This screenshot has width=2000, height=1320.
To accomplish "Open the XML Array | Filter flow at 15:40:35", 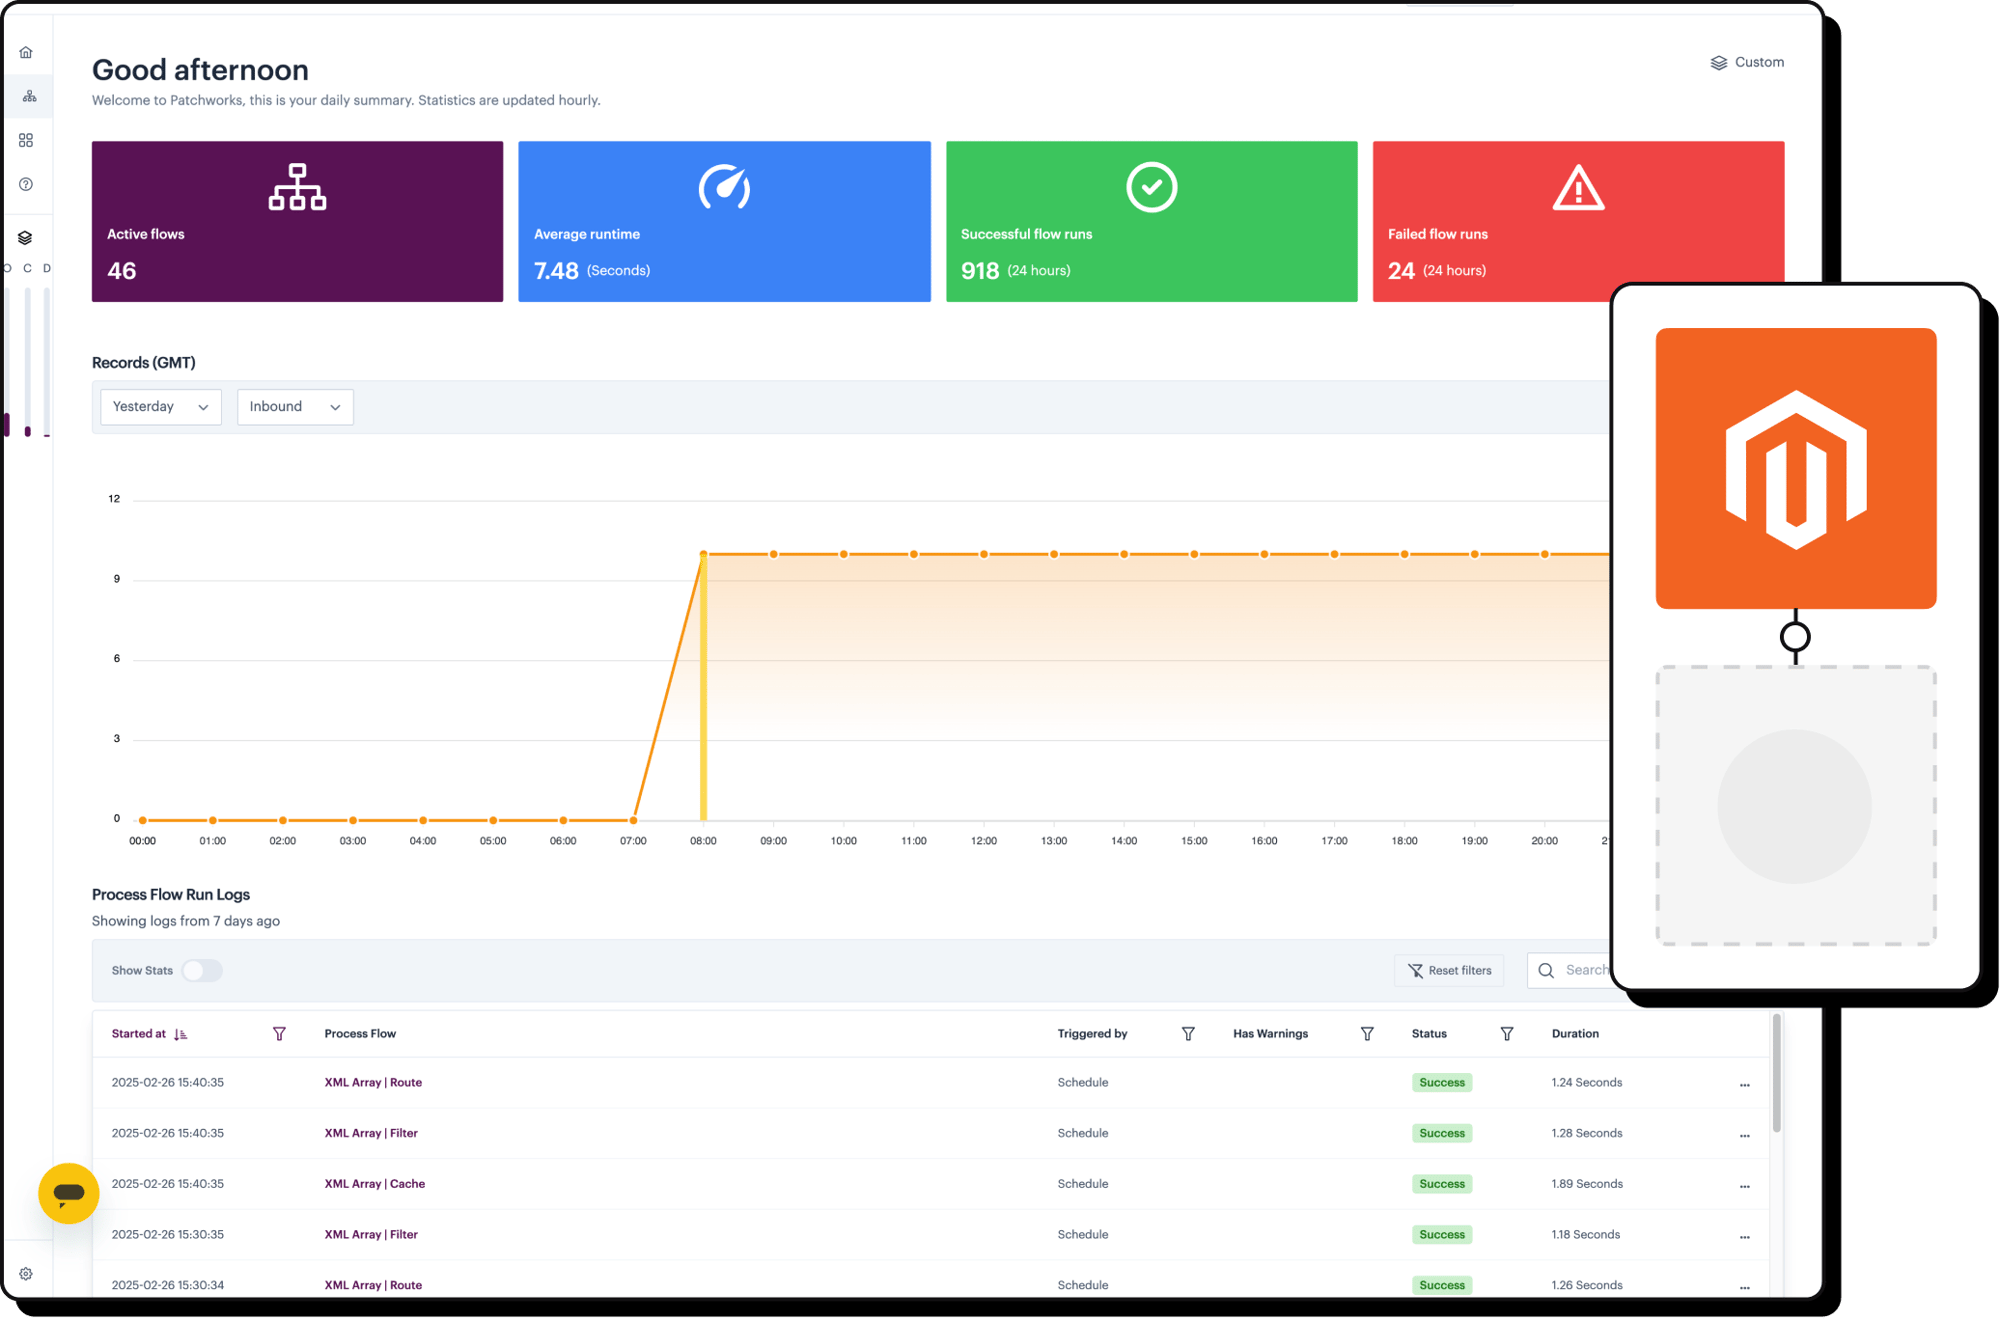I will click(371, 1134).
